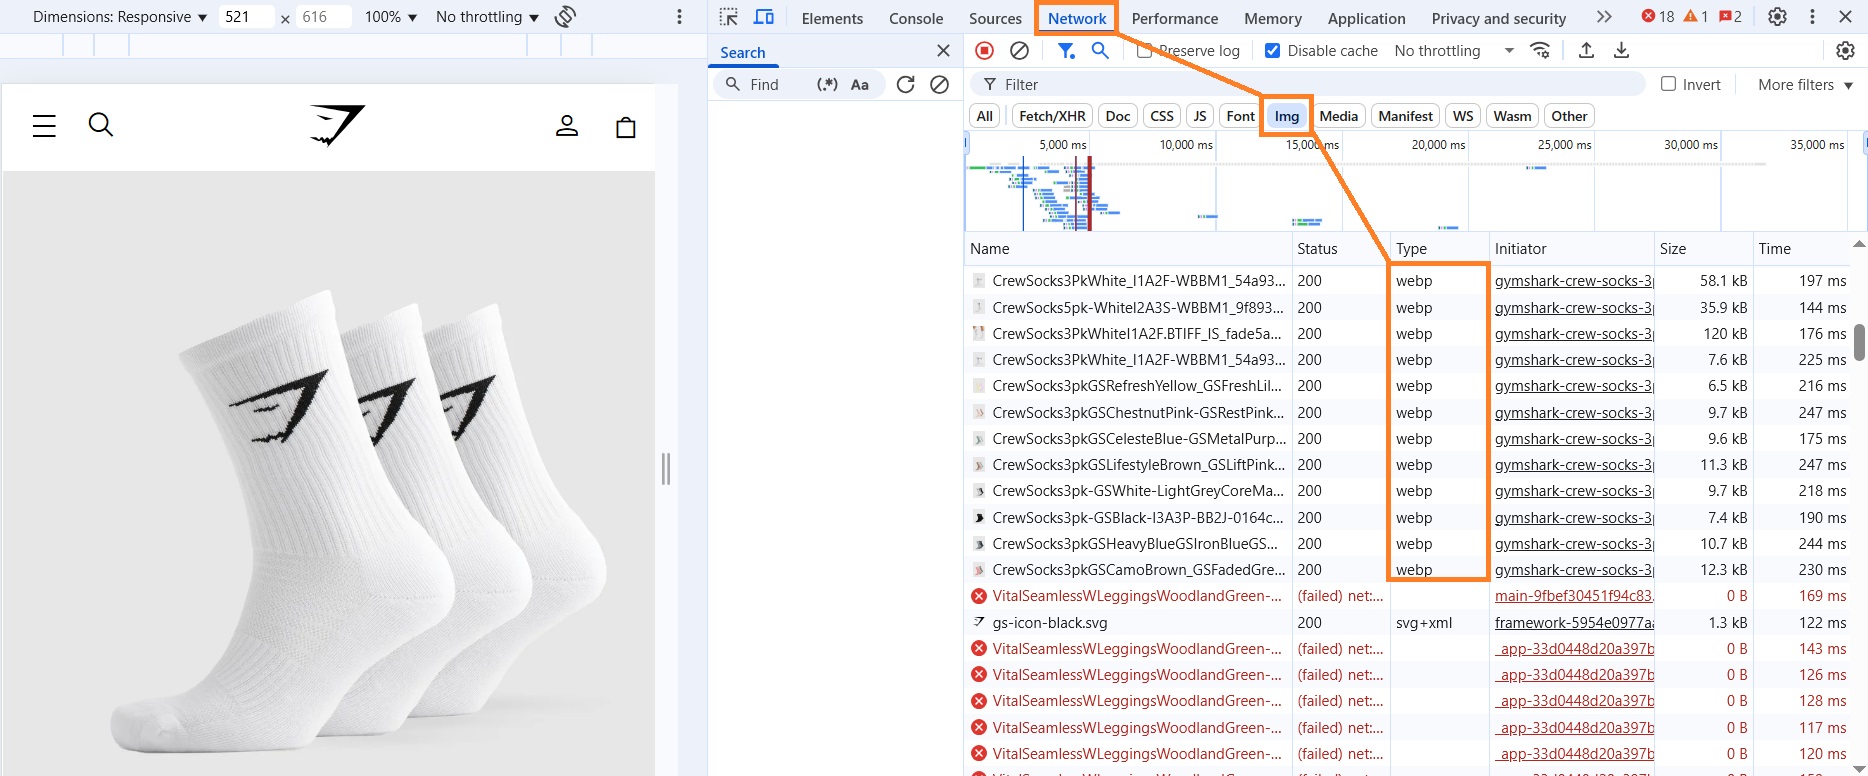
Task: Click the rotate device icon
Action: 565,17
